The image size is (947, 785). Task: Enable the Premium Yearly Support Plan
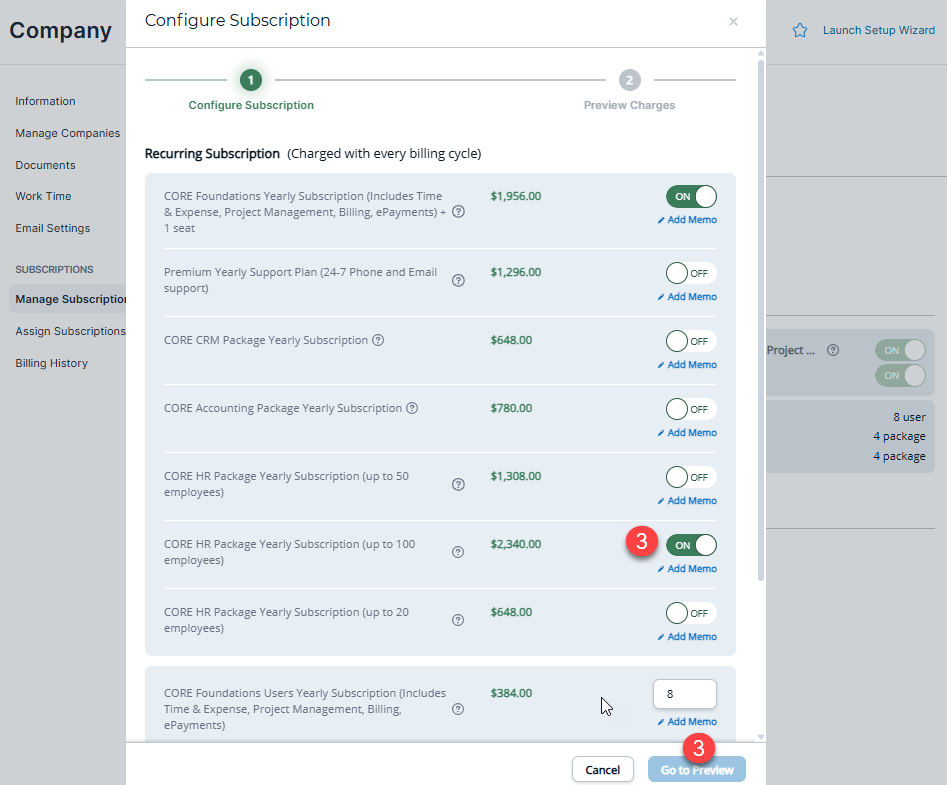690,272
